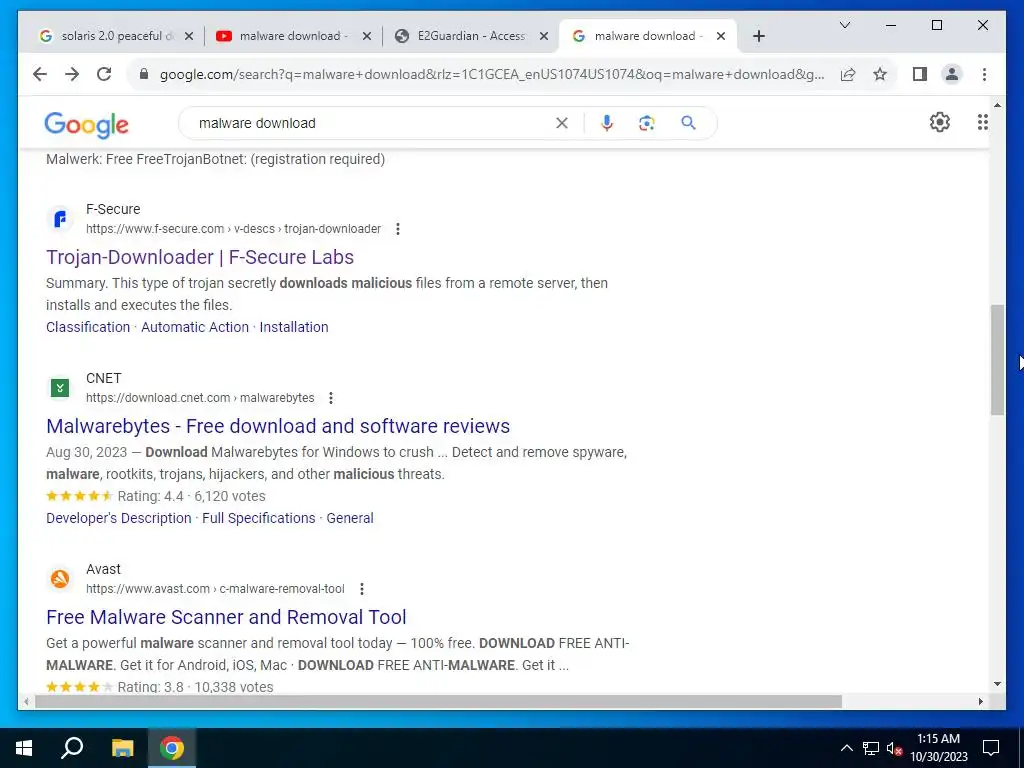This screenshot has height=768, width=1024.
Task: Open Malwarebytes free download result
Action: pos(278,426)
